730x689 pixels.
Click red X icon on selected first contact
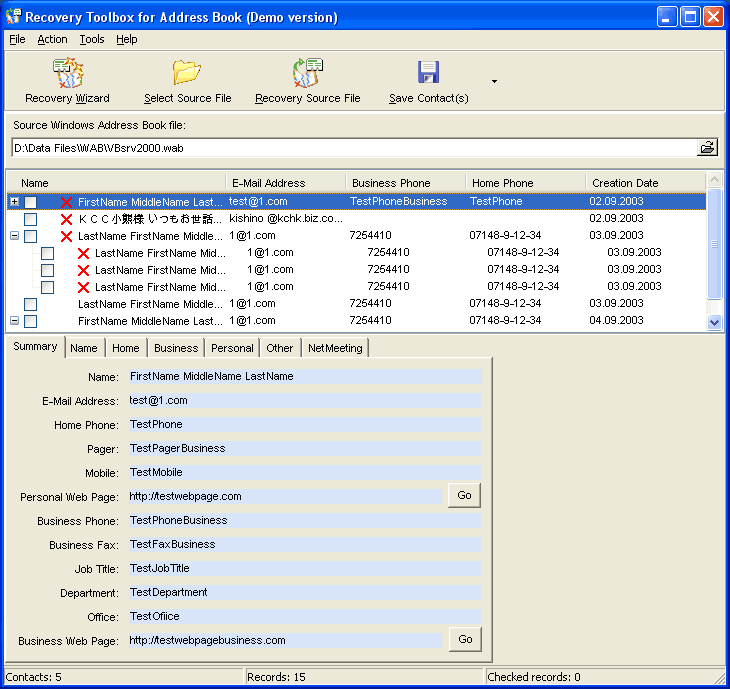click(x=67, y=202)
